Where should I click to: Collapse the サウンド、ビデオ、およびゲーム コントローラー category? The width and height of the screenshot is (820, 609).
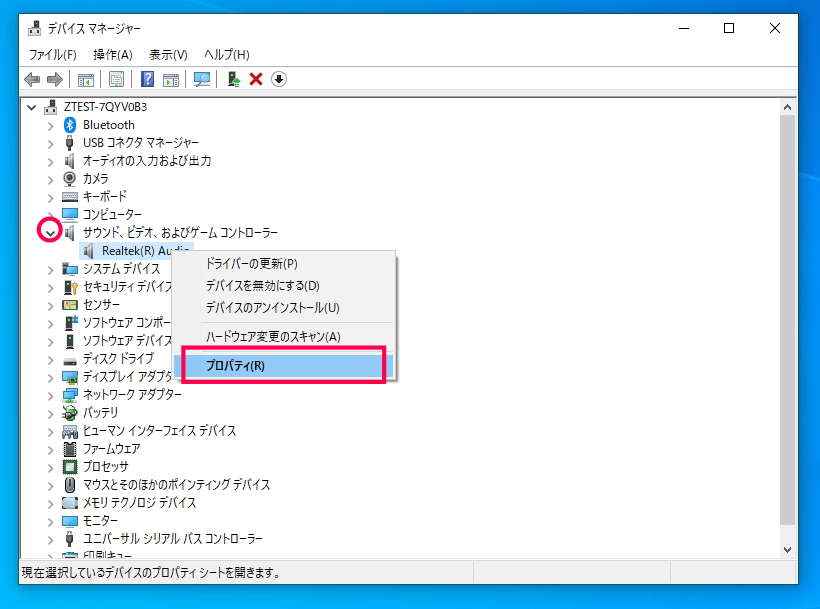click(x=50, y=233)
